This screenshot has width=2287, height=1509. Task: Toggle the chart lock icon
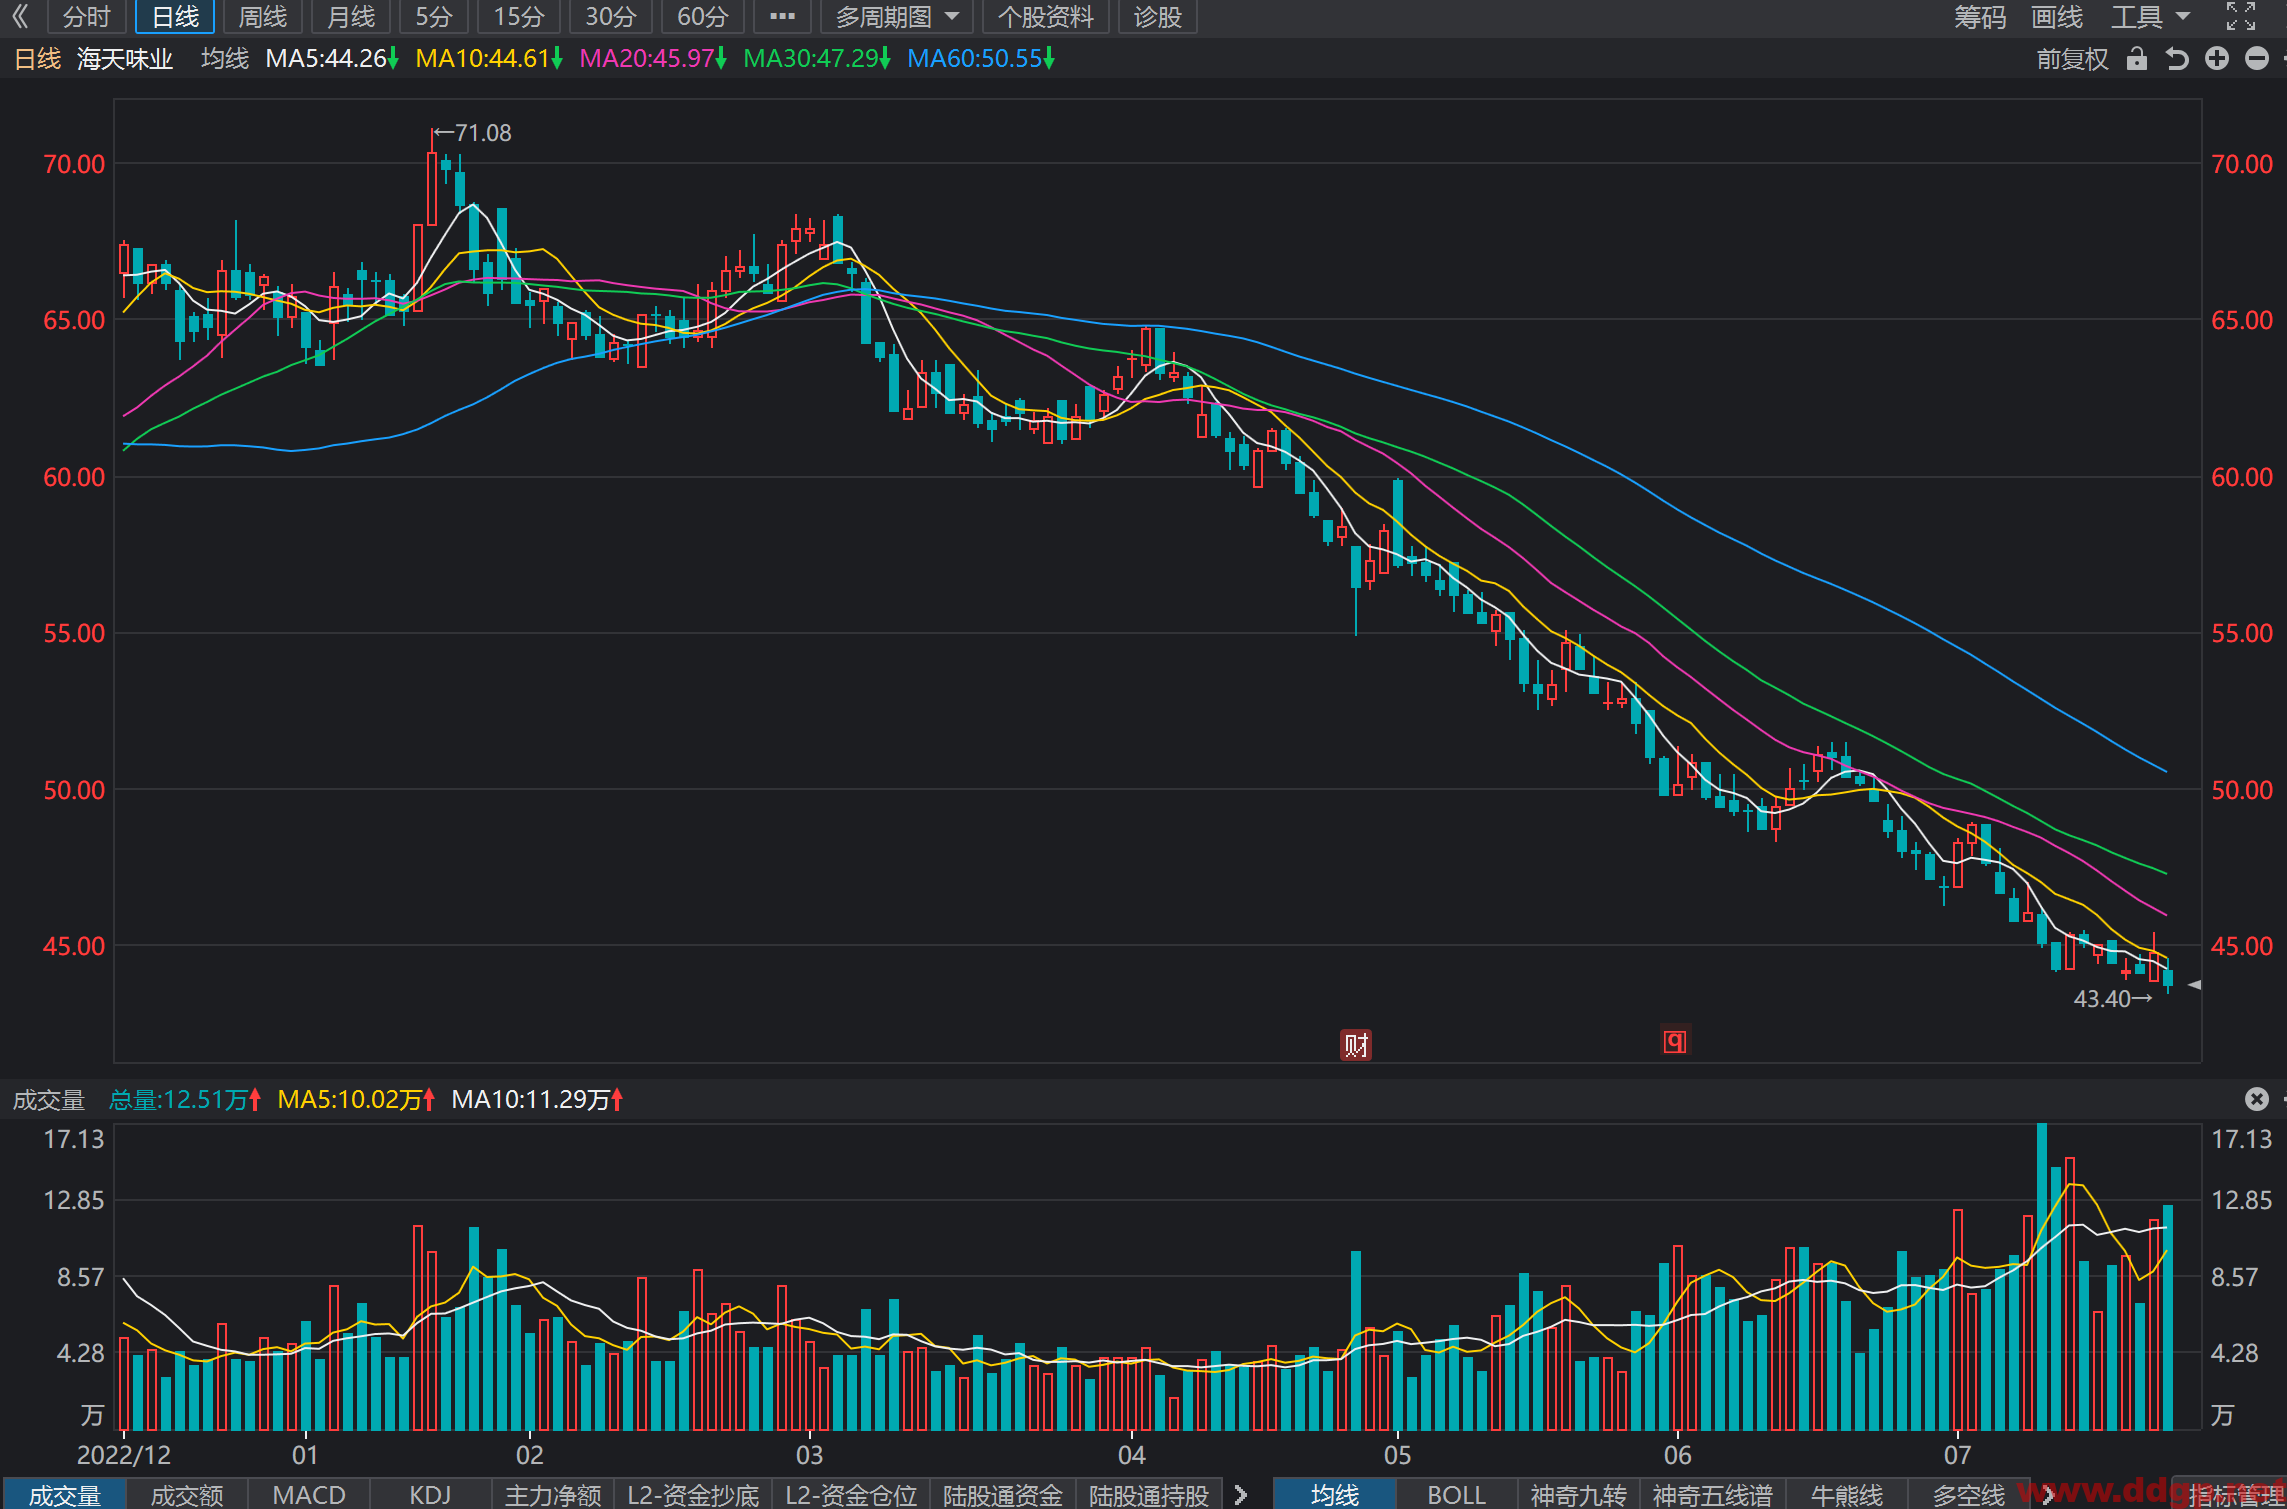coord(2137,59)
